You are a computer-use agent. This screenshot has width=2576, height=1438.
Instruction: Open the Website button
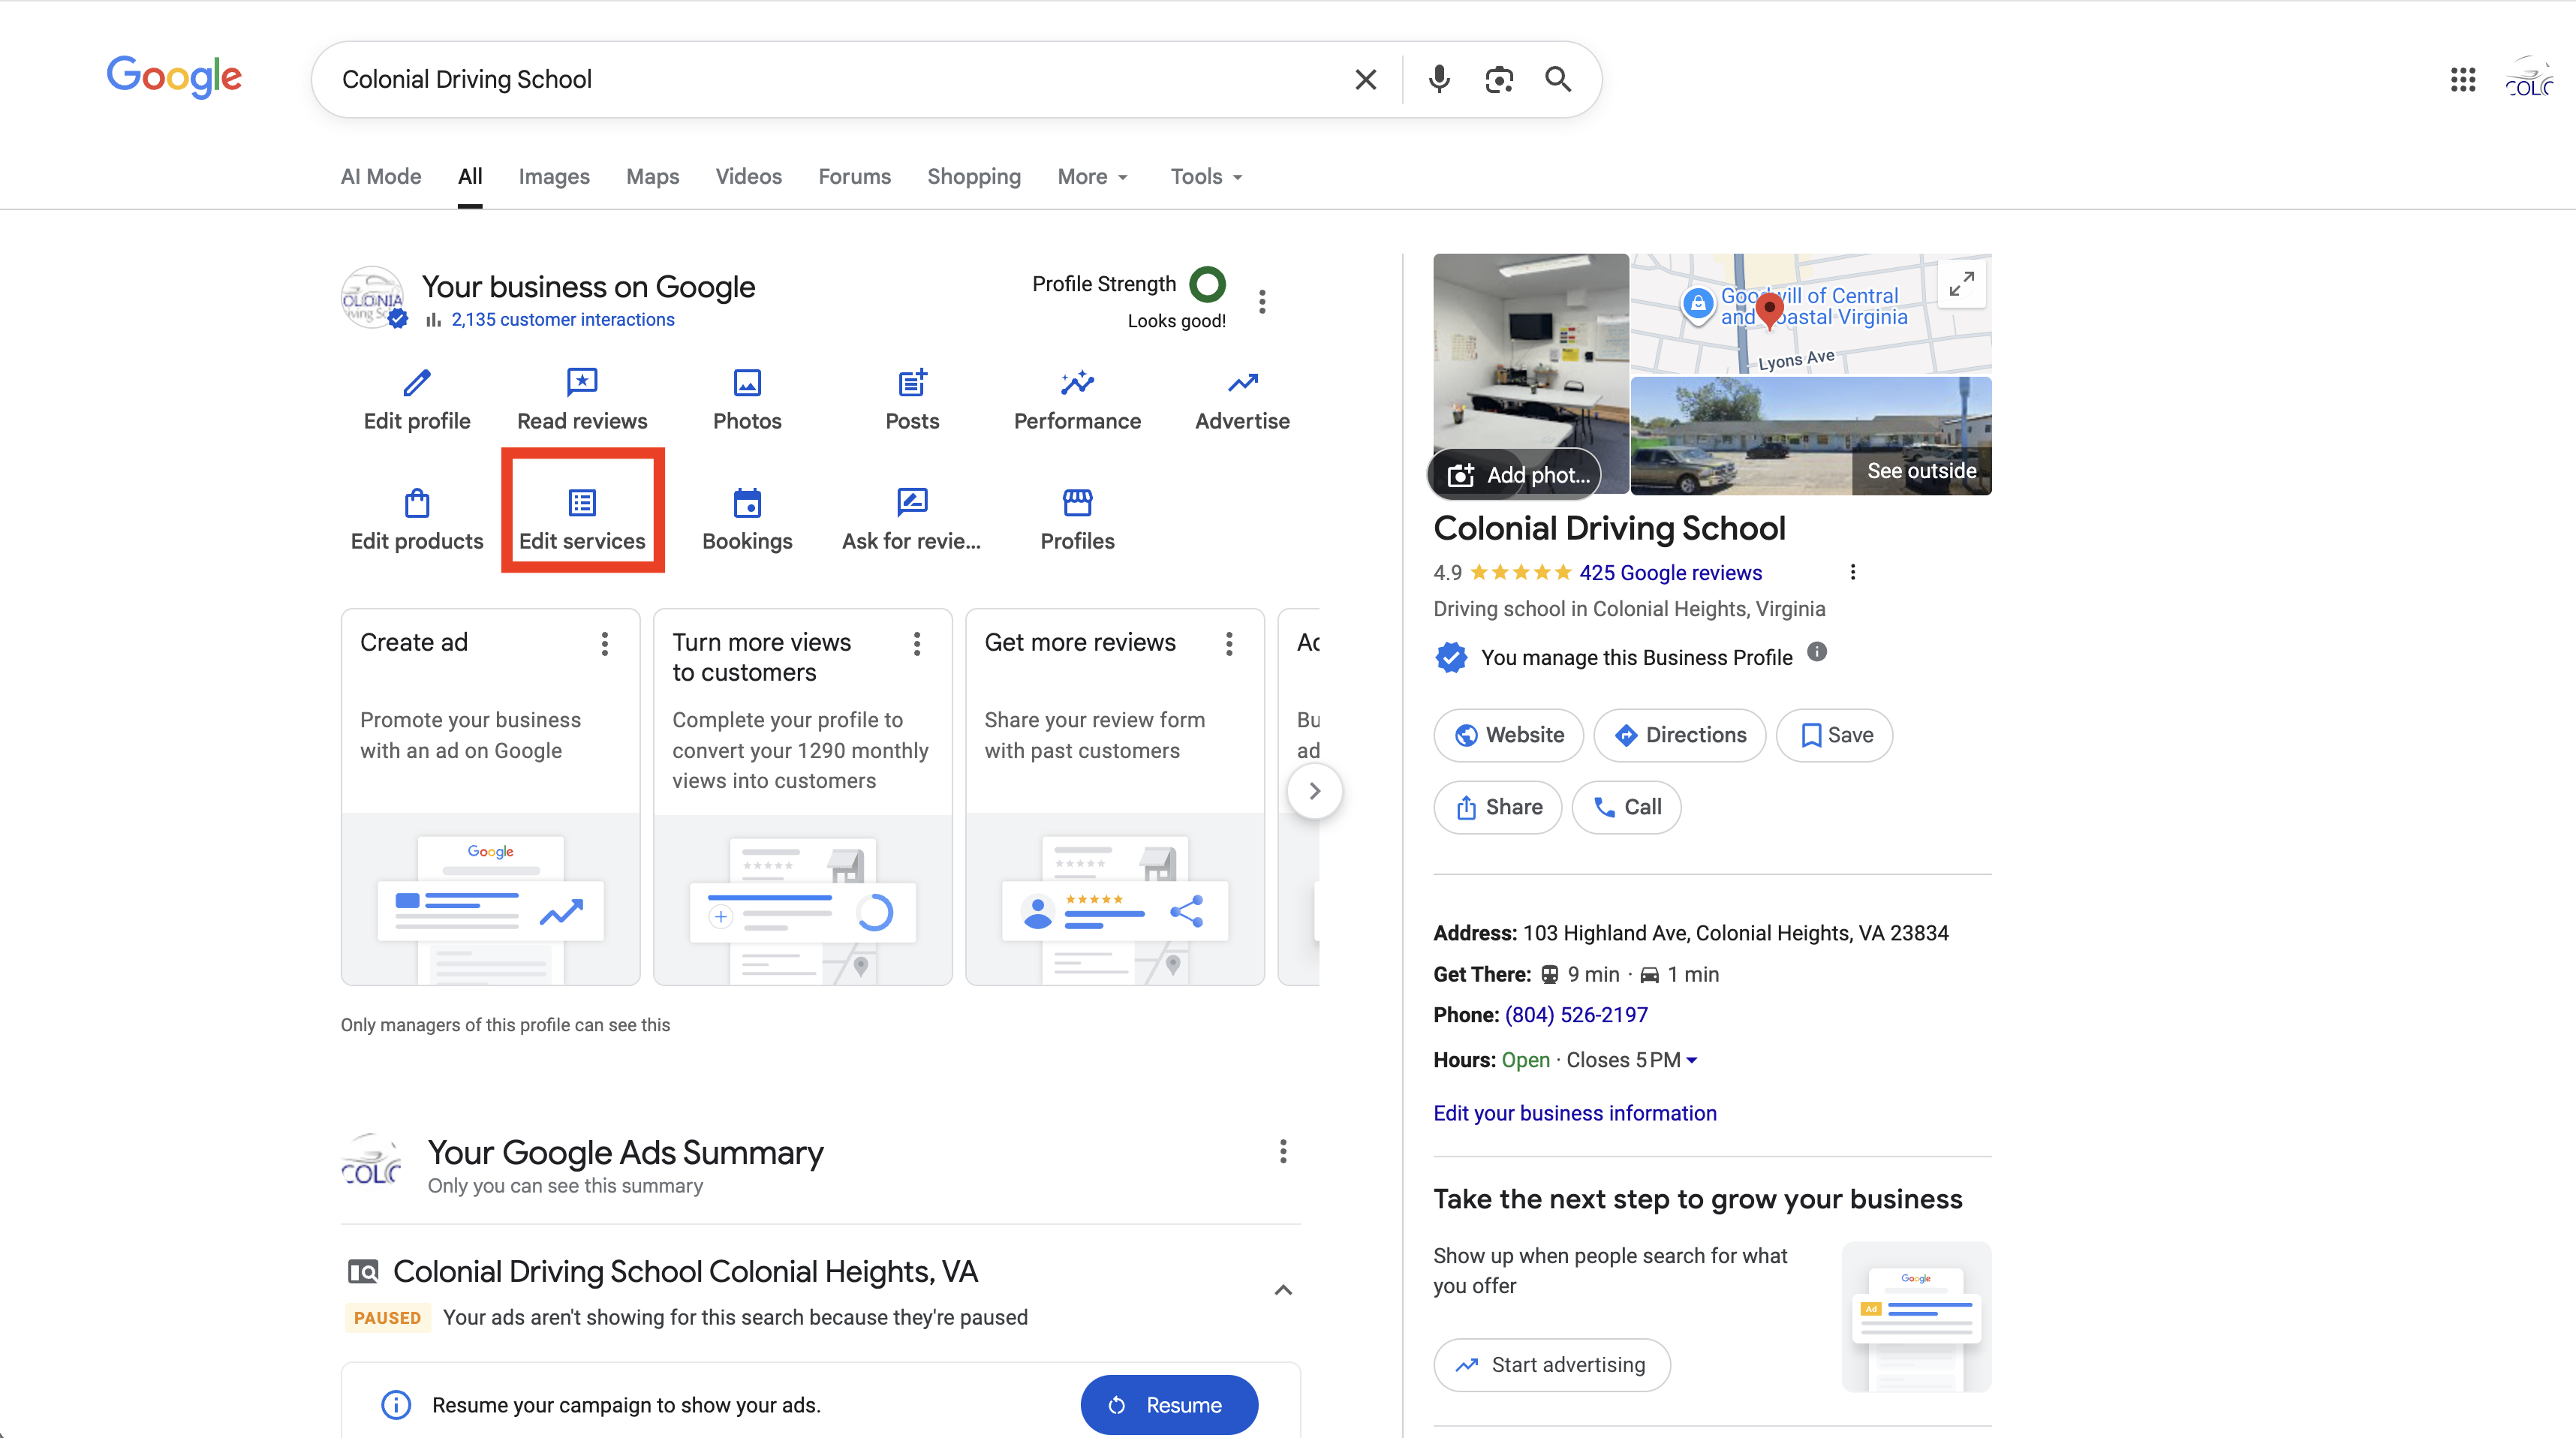(1508, 735)
